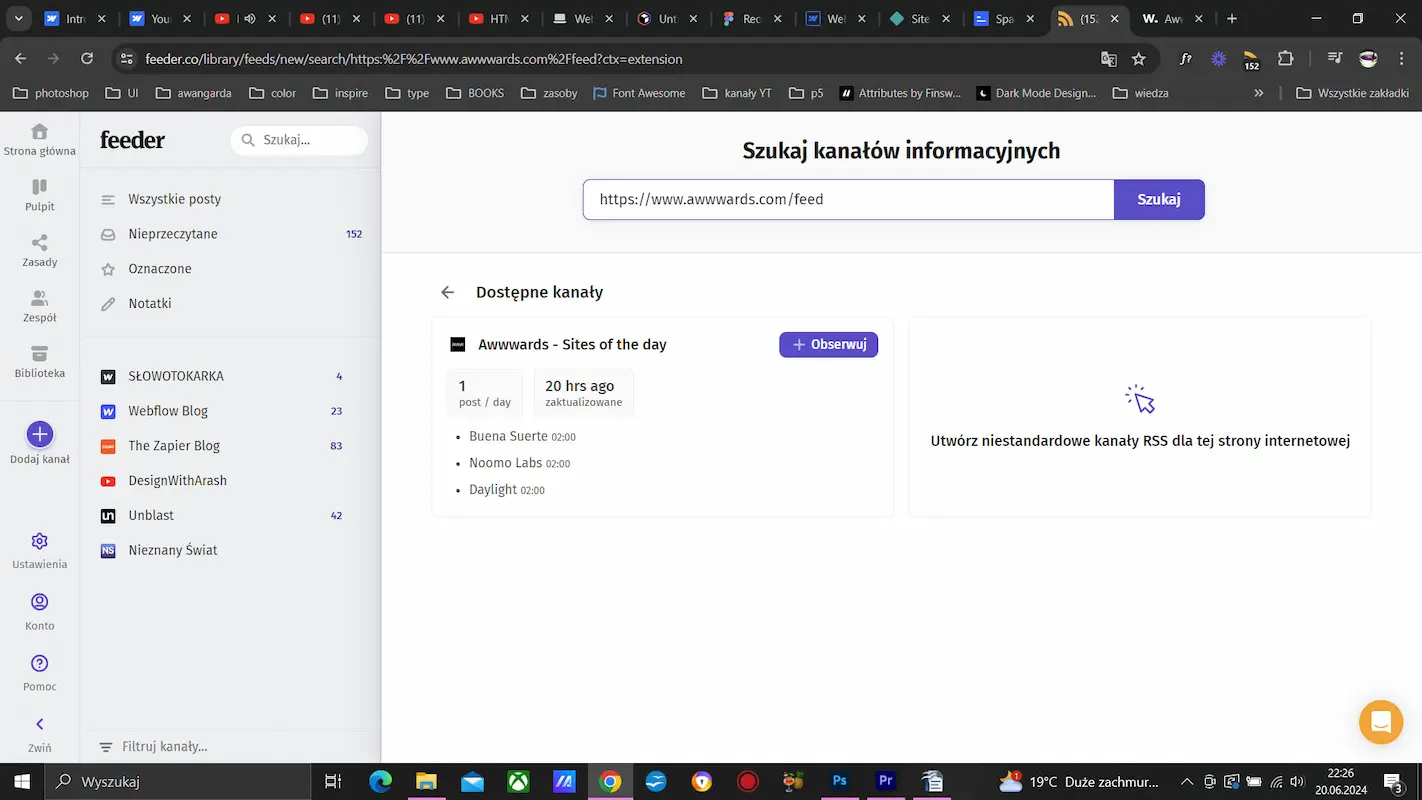Go back using arrow beside Dostępne kanały

[x=447, y=292]
